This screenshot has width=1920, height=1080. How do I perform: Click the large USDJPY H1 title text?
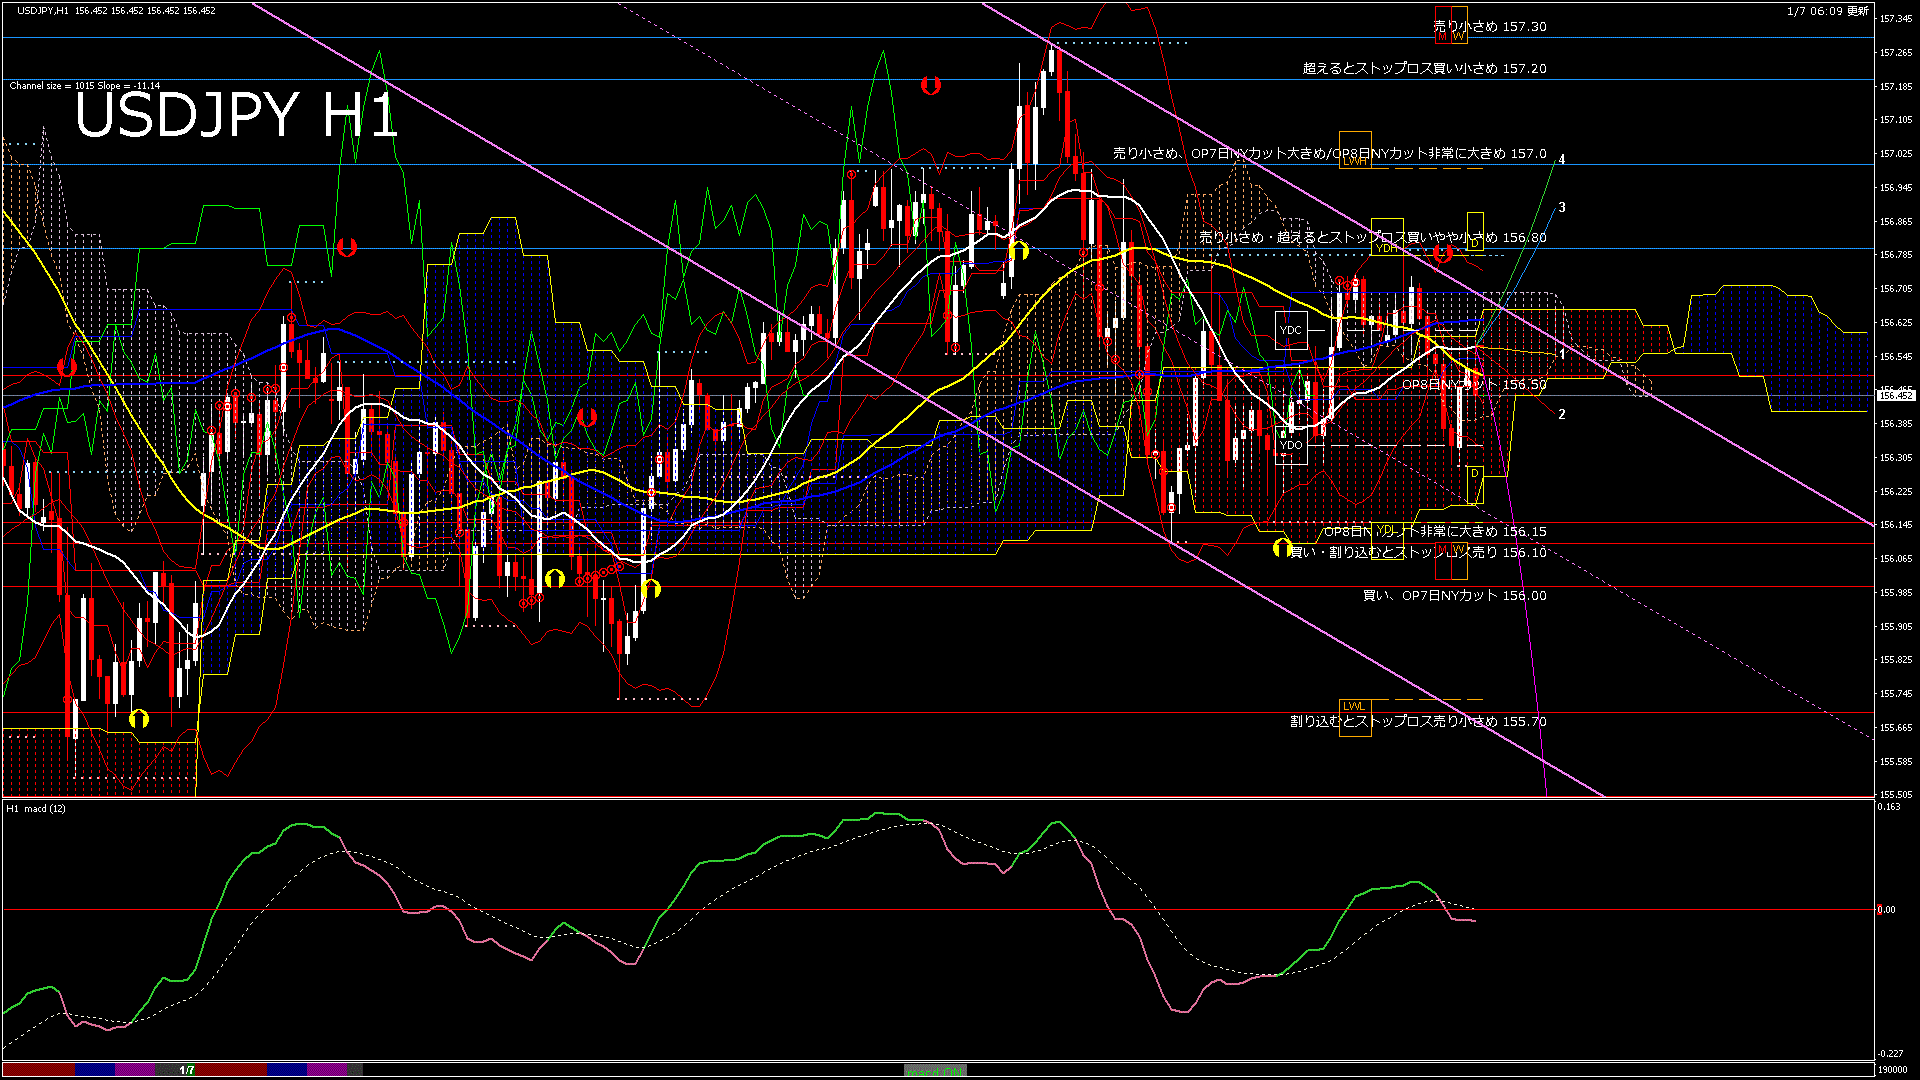pos(236,115)
